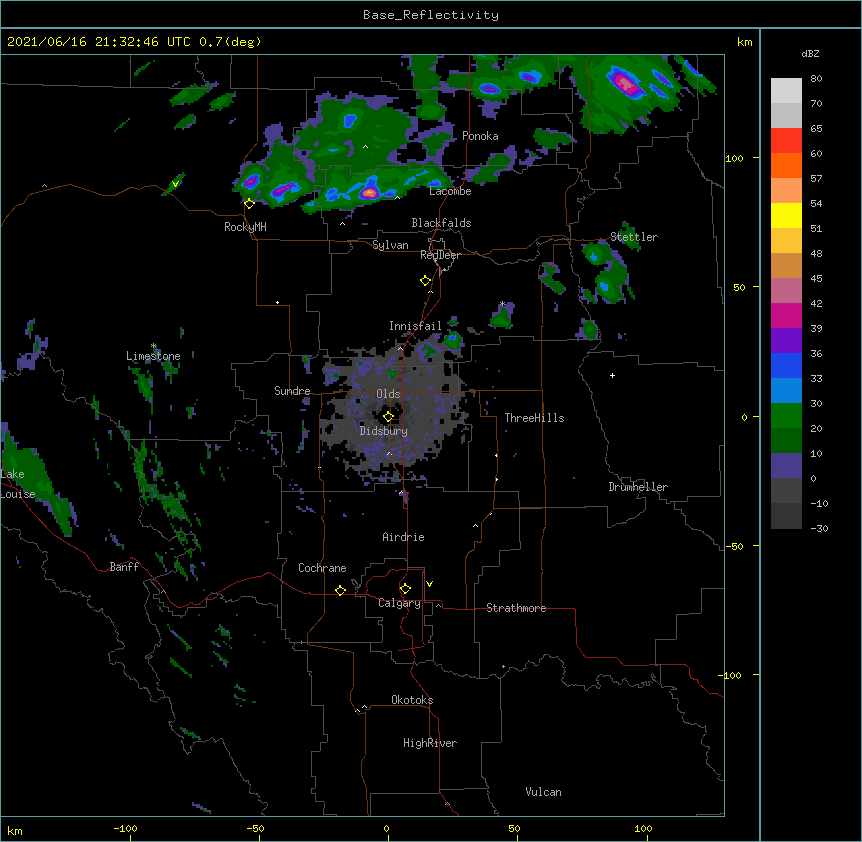Click the Strathmore map label

516,608
